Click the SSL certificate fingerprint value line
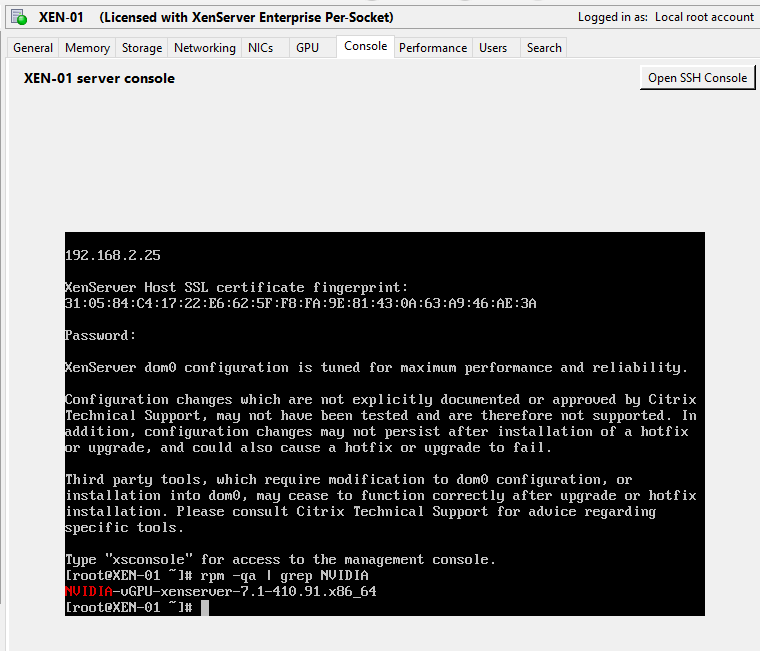This screenshot has height=651, width=760. 301,303
